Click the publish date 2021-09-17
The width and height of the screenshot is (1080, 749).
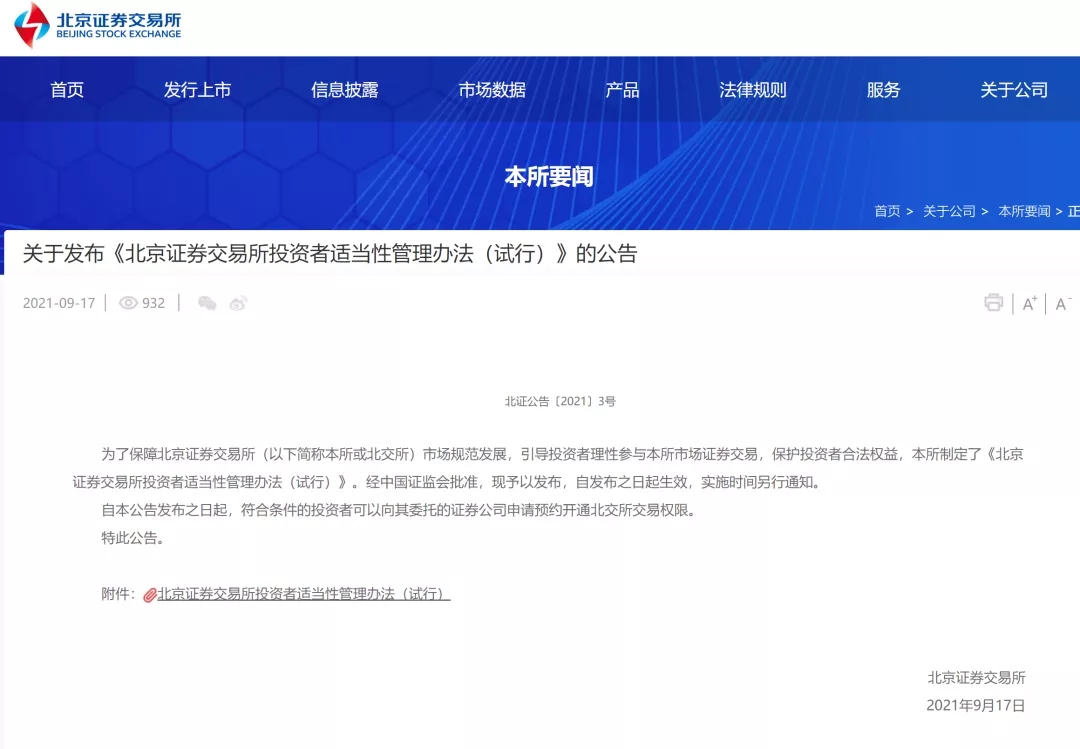(59, 303)
